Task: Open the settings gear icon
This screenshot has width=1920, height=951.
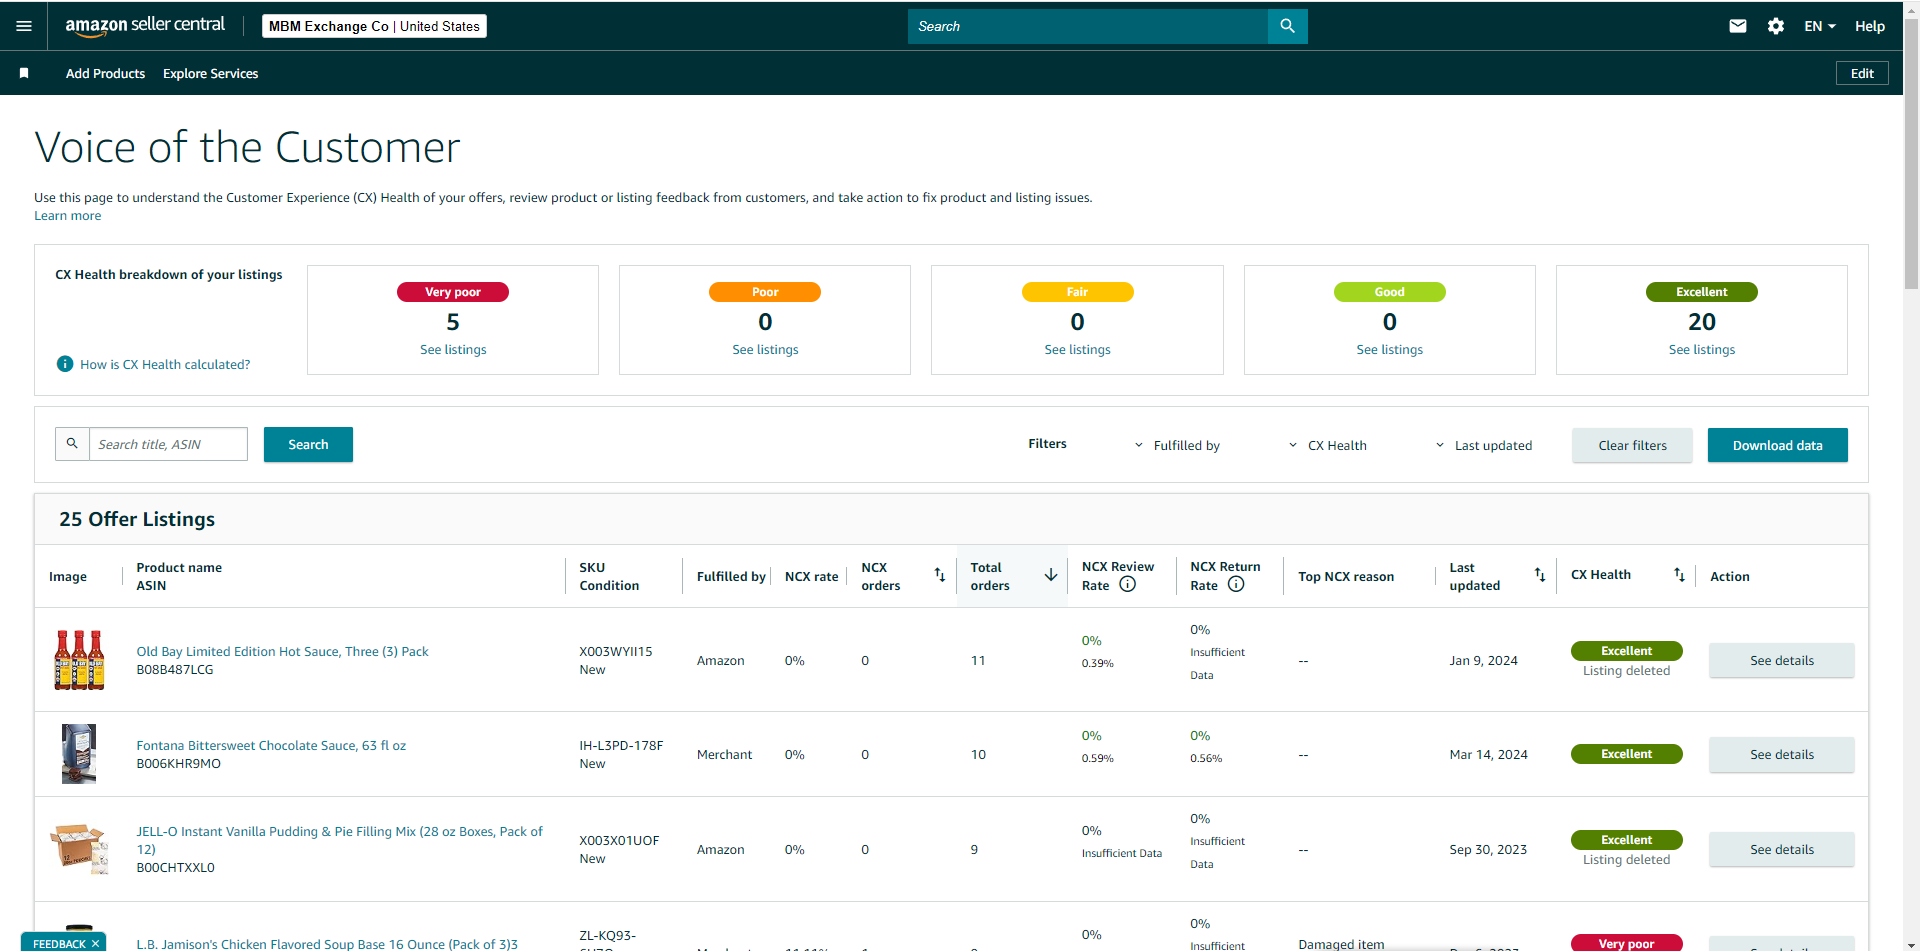Action: click(1776, 26)
